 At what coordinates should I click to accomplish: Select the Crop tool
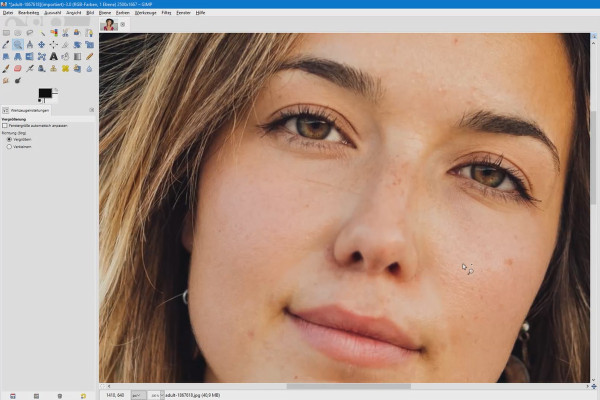pyautogui.click(x=65, y=45)
